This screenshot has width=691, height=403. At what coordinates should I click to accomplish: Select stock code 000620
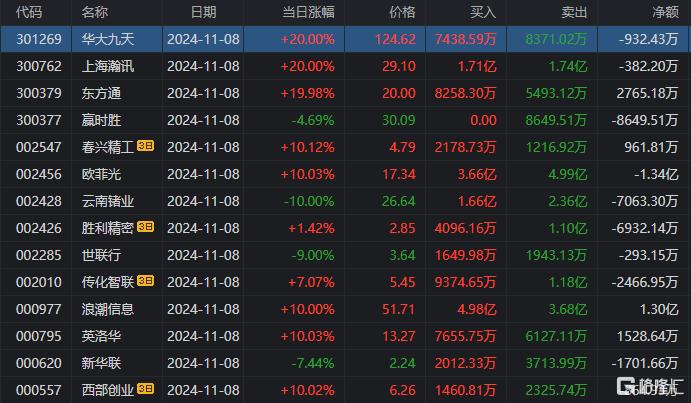pyautogui.click(x=39, y=363)
